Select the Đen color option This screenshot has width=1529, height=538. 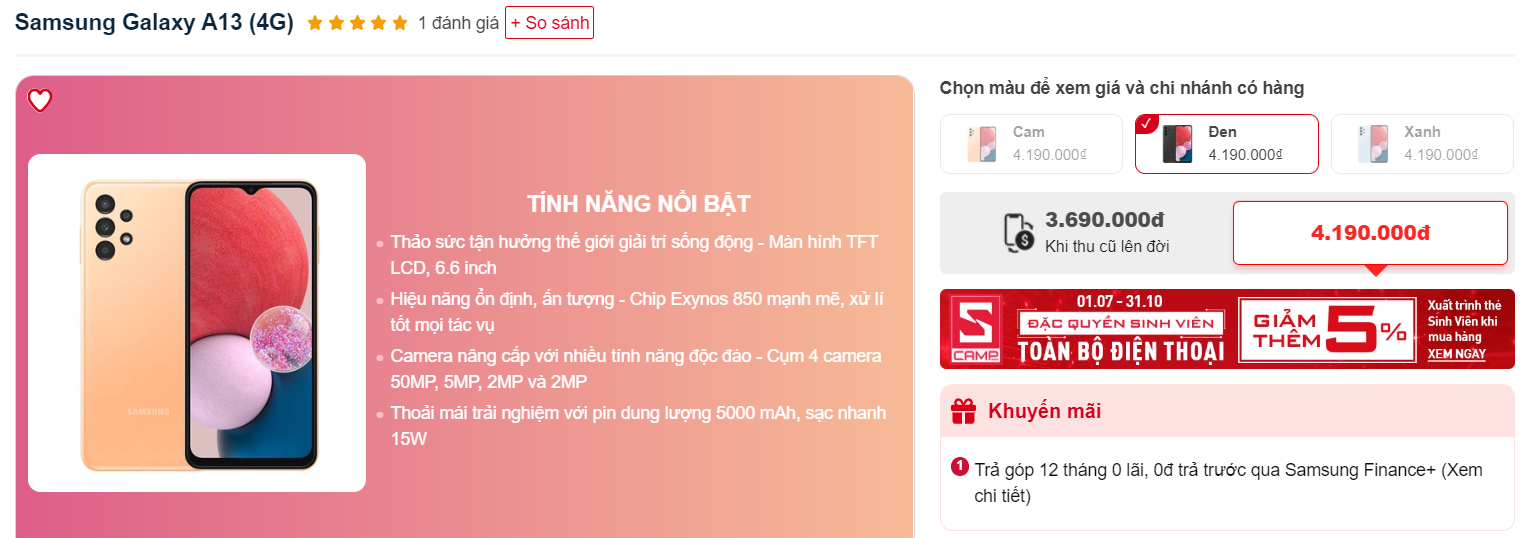click(1227, 144)
